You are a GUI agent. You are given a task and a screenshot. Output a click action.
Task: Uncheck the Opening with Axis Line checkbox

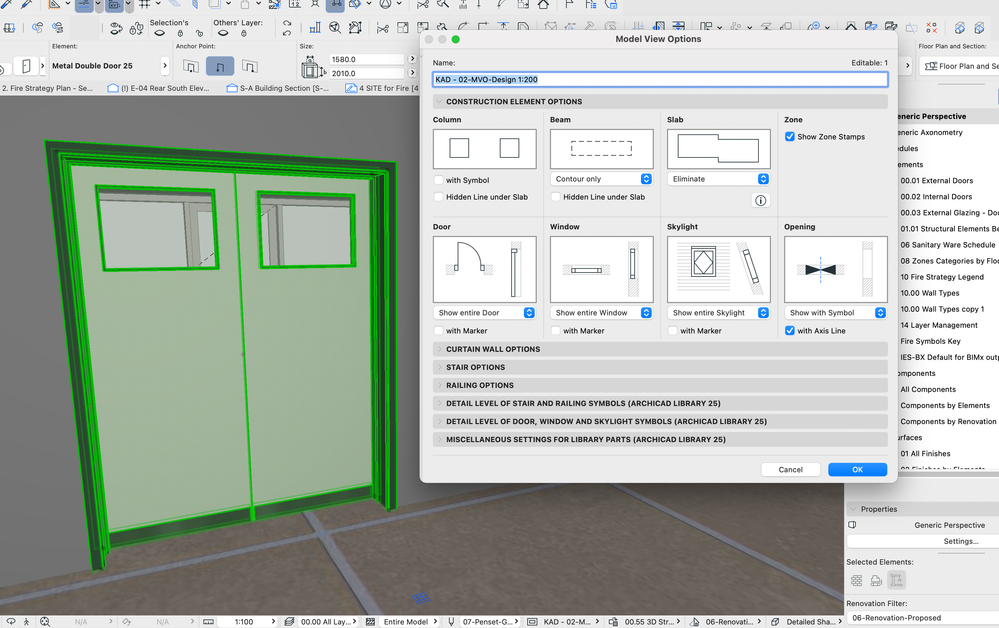click(790, 331)
